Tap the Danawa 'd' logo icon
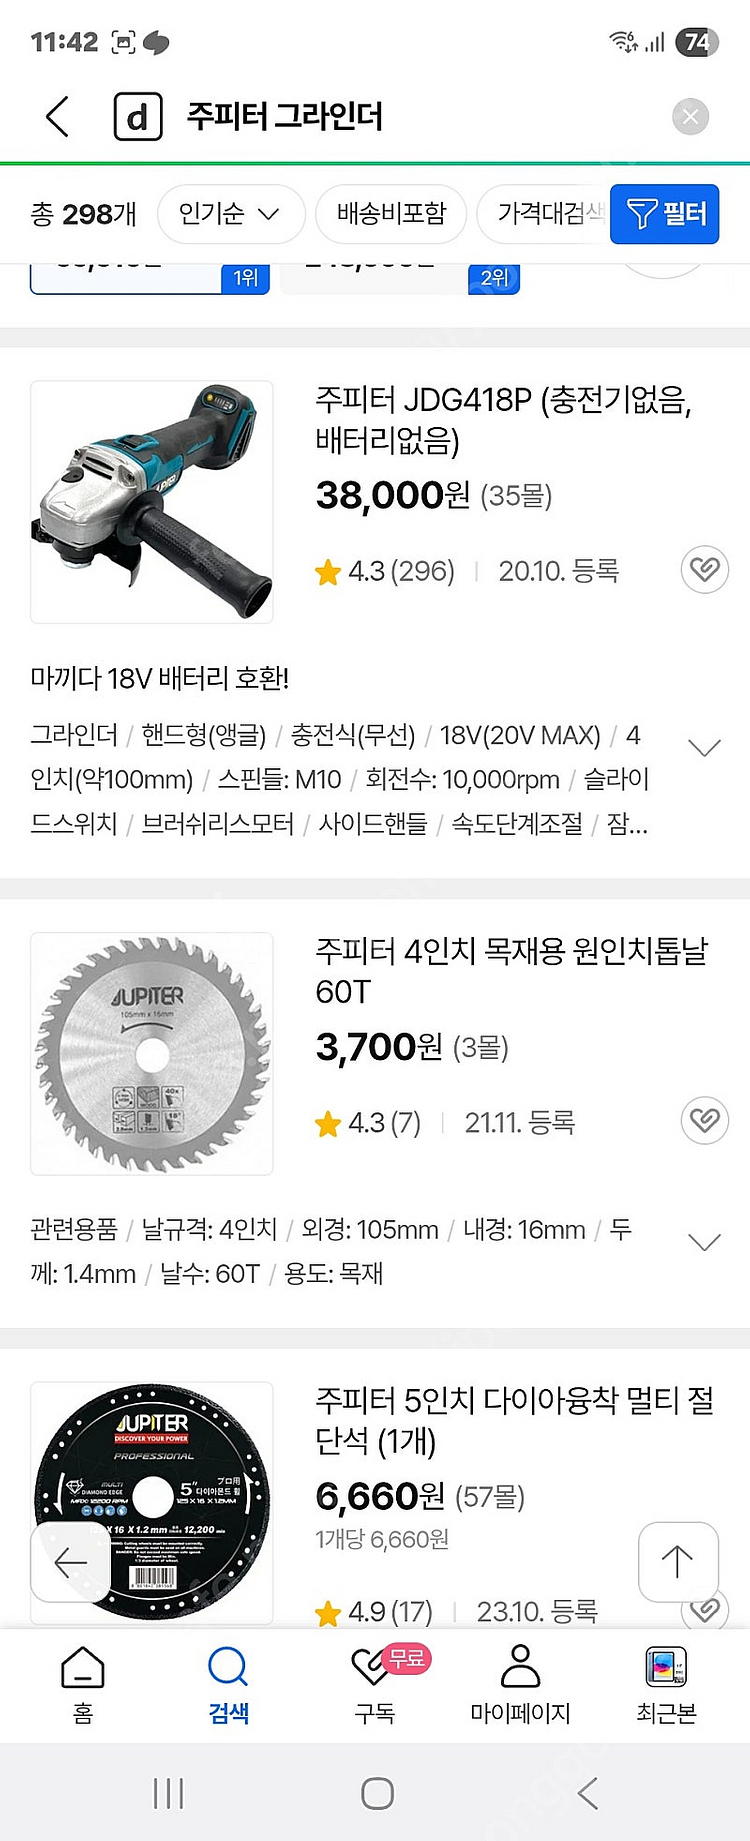The width and height of the screenshot is (750, 1841). point(138,117)
